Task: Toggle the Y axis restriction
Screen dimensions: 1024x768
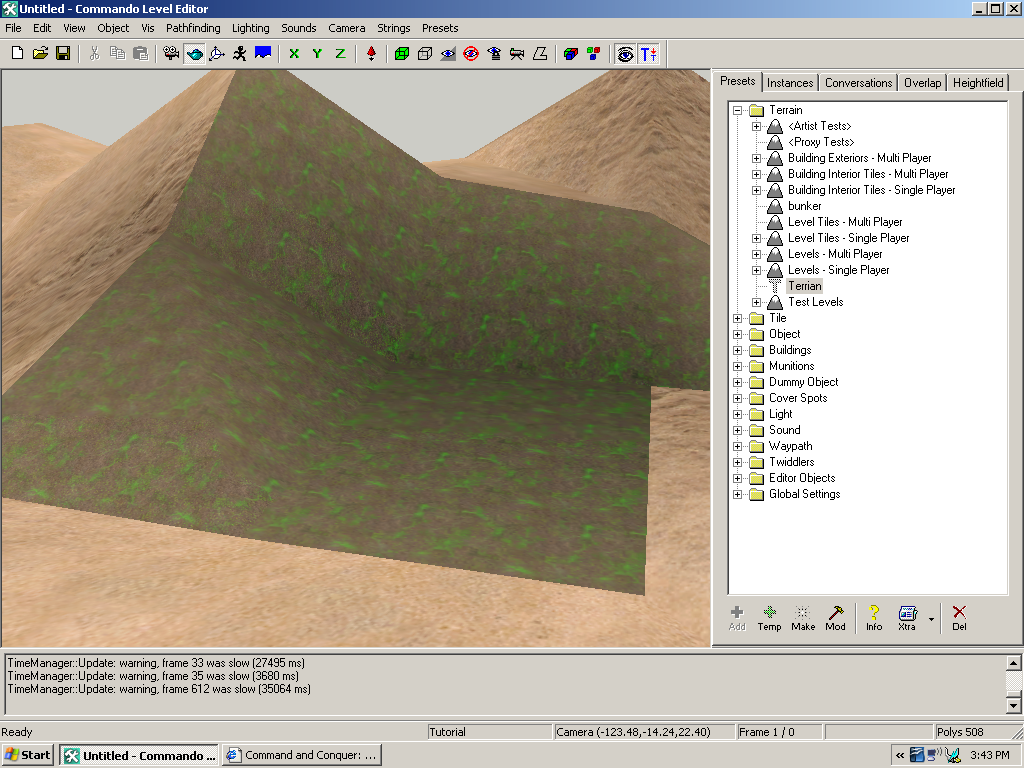Action: click(317, 53)
